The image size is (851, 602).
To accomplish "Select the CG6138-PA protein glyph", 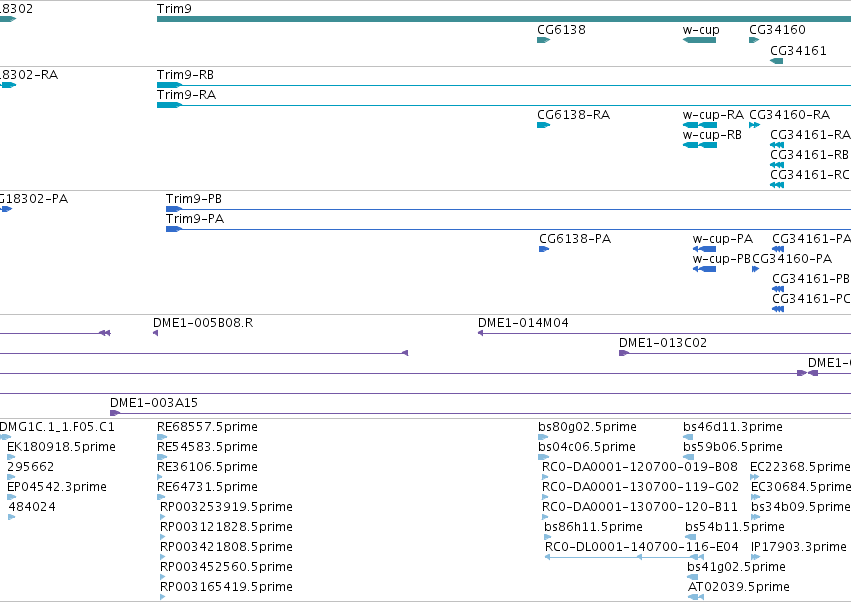I will [x=544, y=249].
